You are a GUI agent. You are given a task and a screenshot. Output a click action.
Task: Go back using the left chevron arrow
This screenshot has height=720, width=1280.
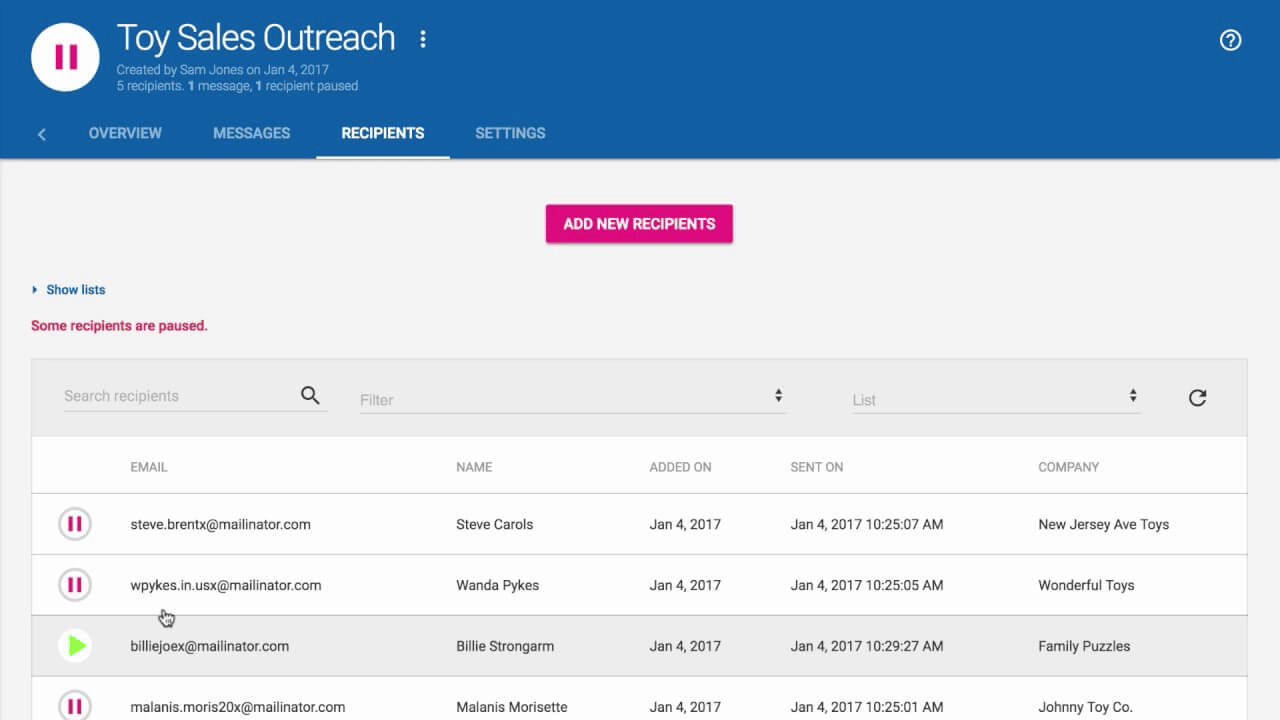(41, 133)
